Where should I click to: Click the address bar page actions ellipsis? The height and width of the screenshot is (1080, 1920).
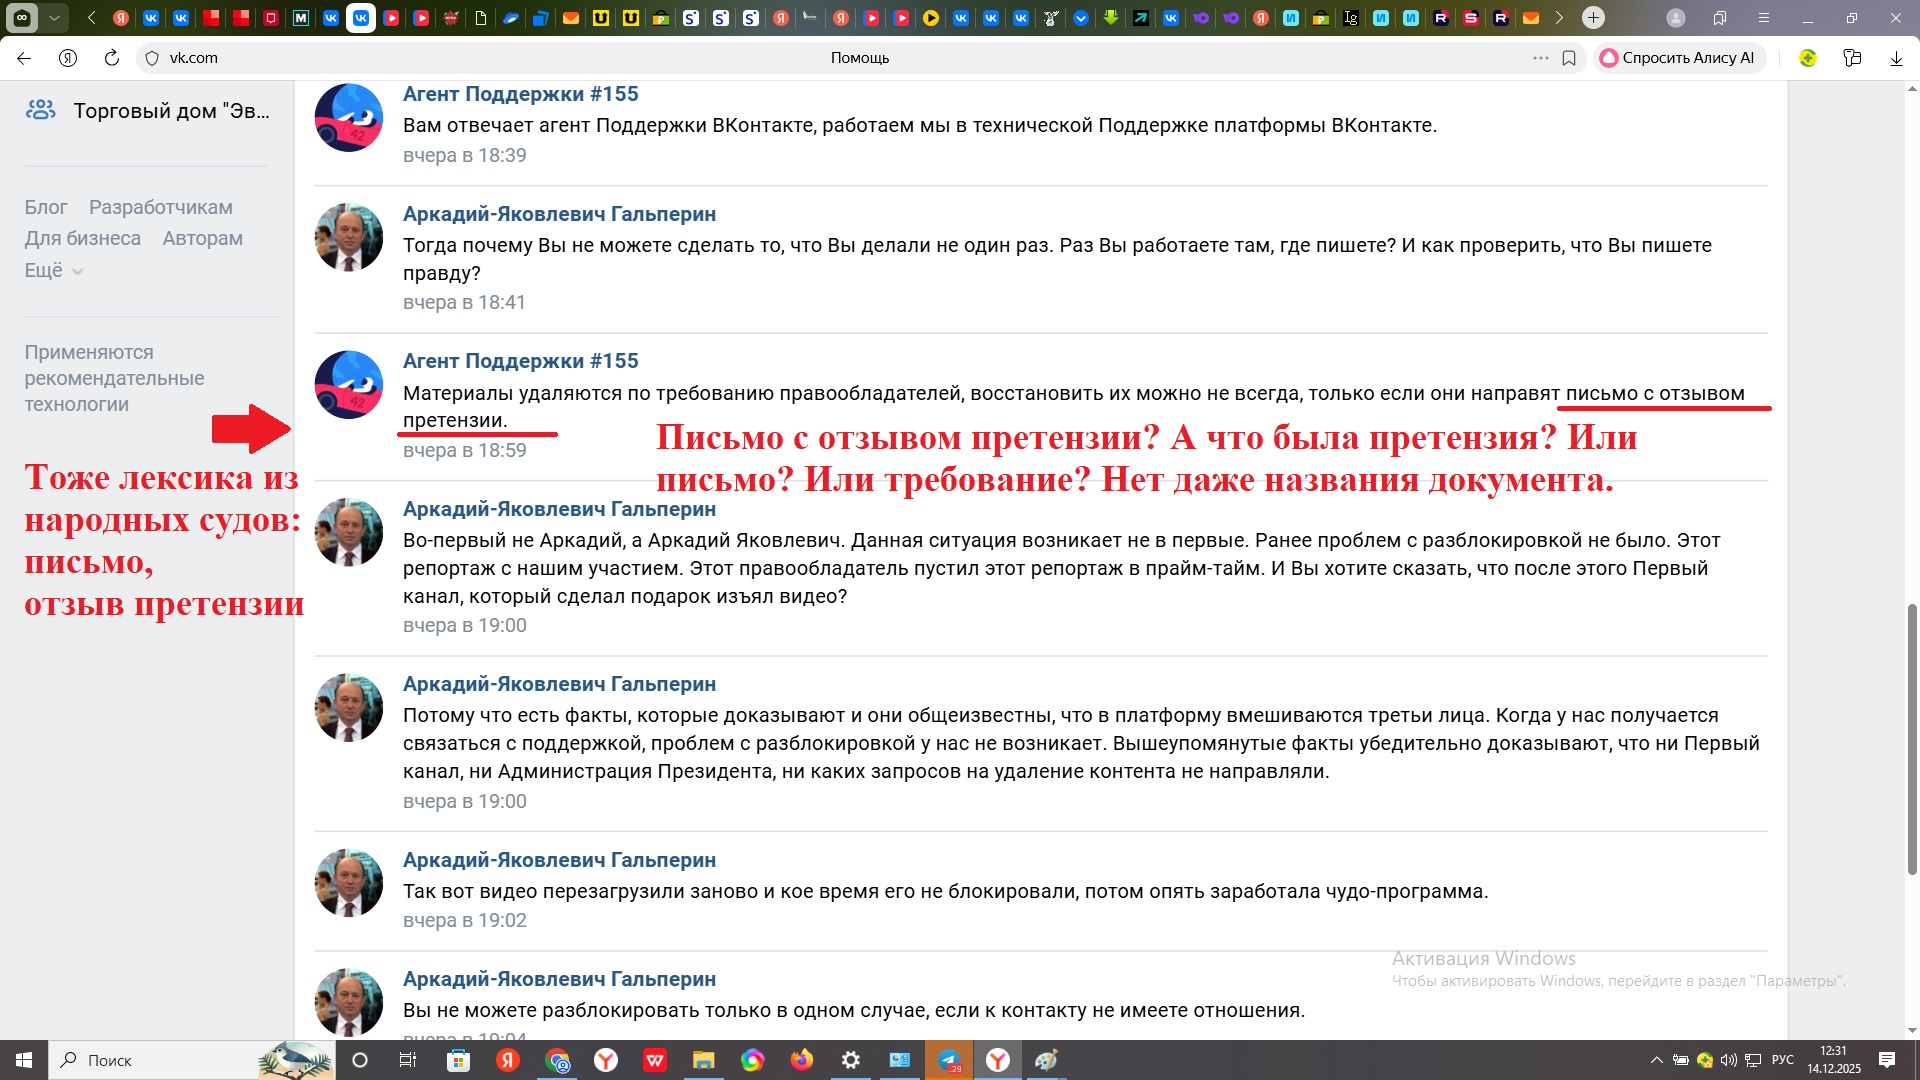click(x=1540, y=58)
